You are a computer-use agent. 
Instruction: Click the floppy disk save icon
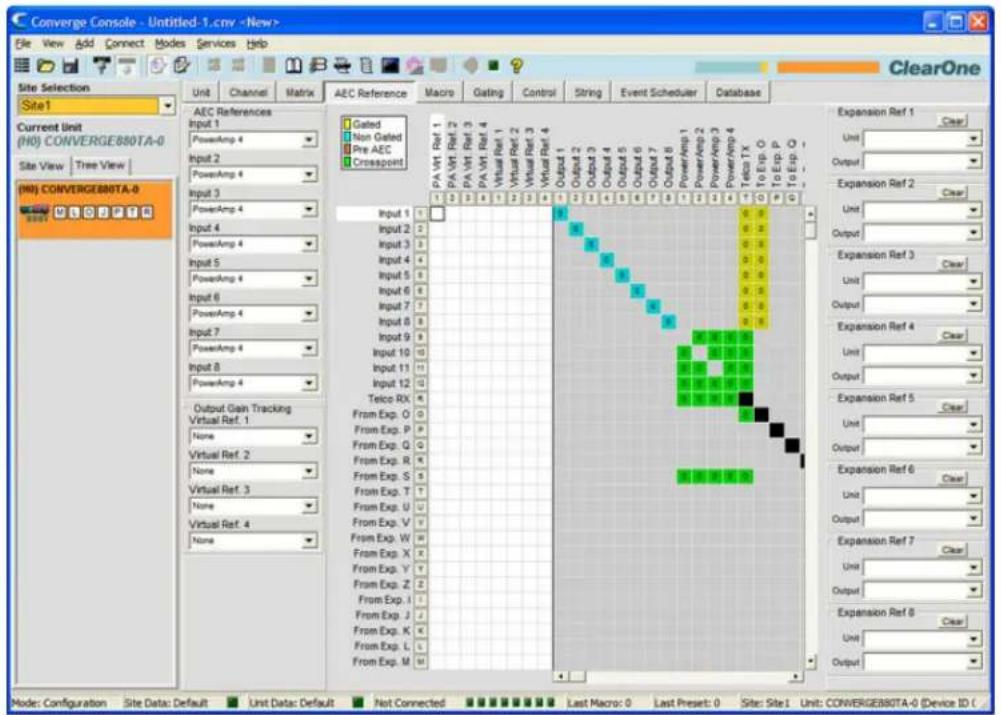[x=70, y=65]
